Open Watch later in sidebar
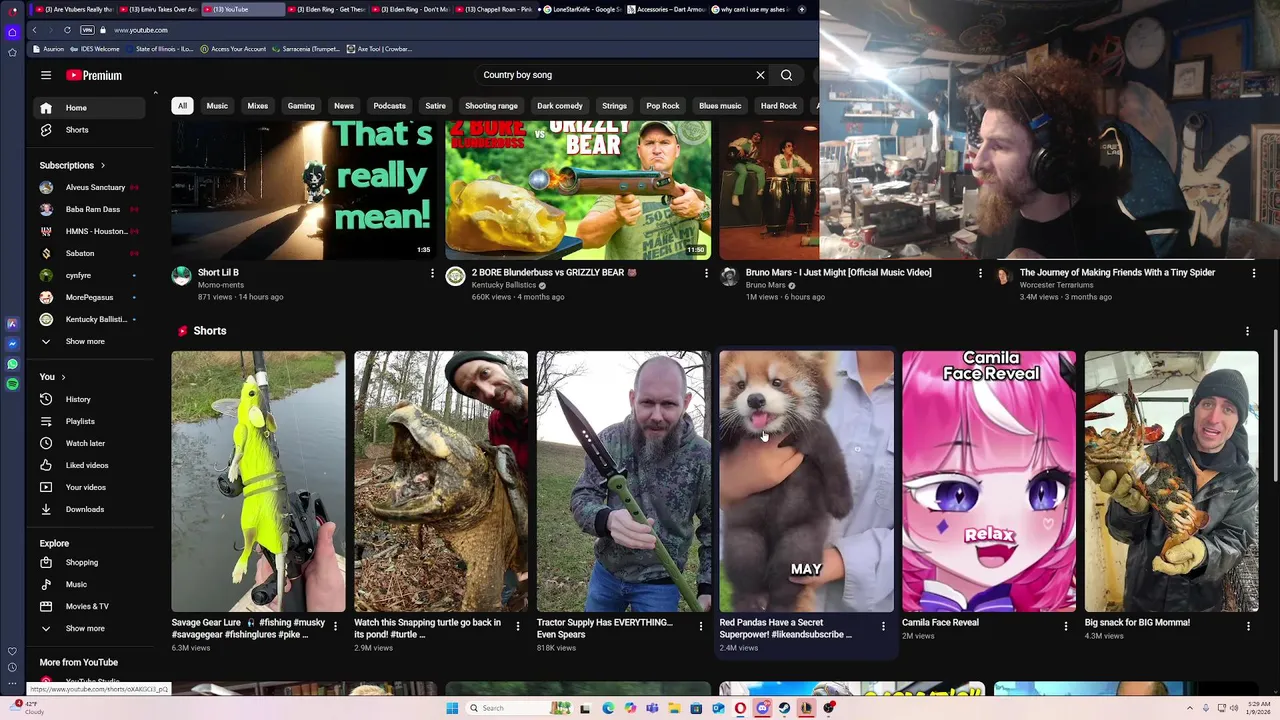This screenshot has height=720, width=1280. [x=91, y=443]
